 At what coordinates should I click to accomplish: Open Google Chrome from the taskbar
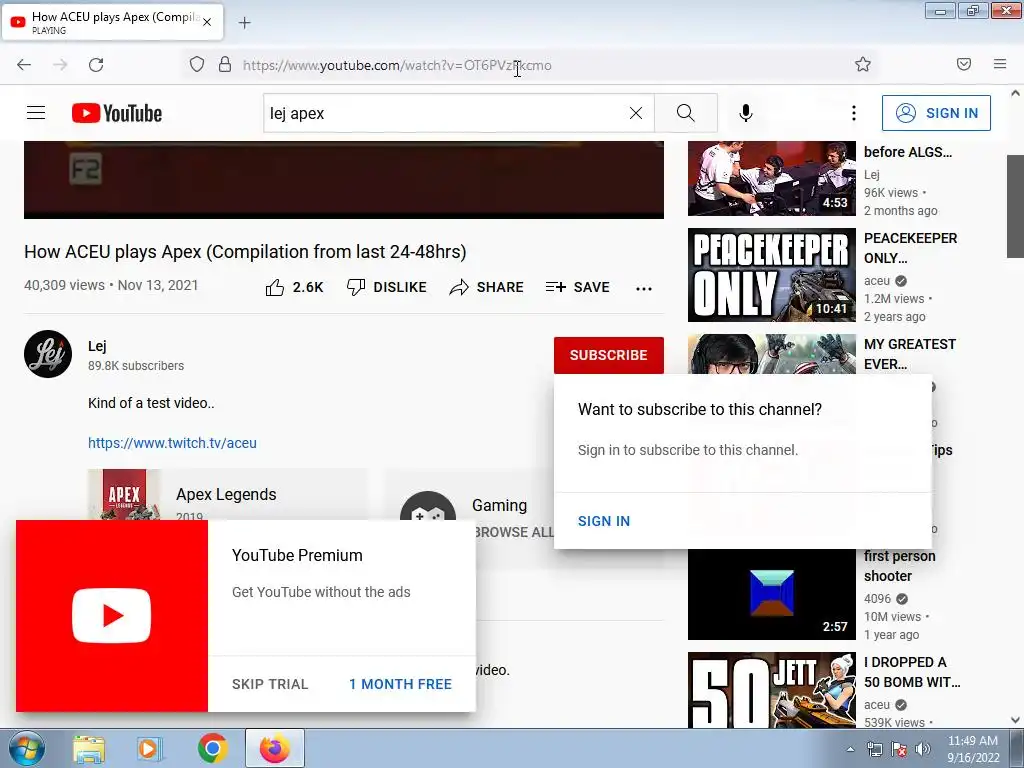coord(212,748)
